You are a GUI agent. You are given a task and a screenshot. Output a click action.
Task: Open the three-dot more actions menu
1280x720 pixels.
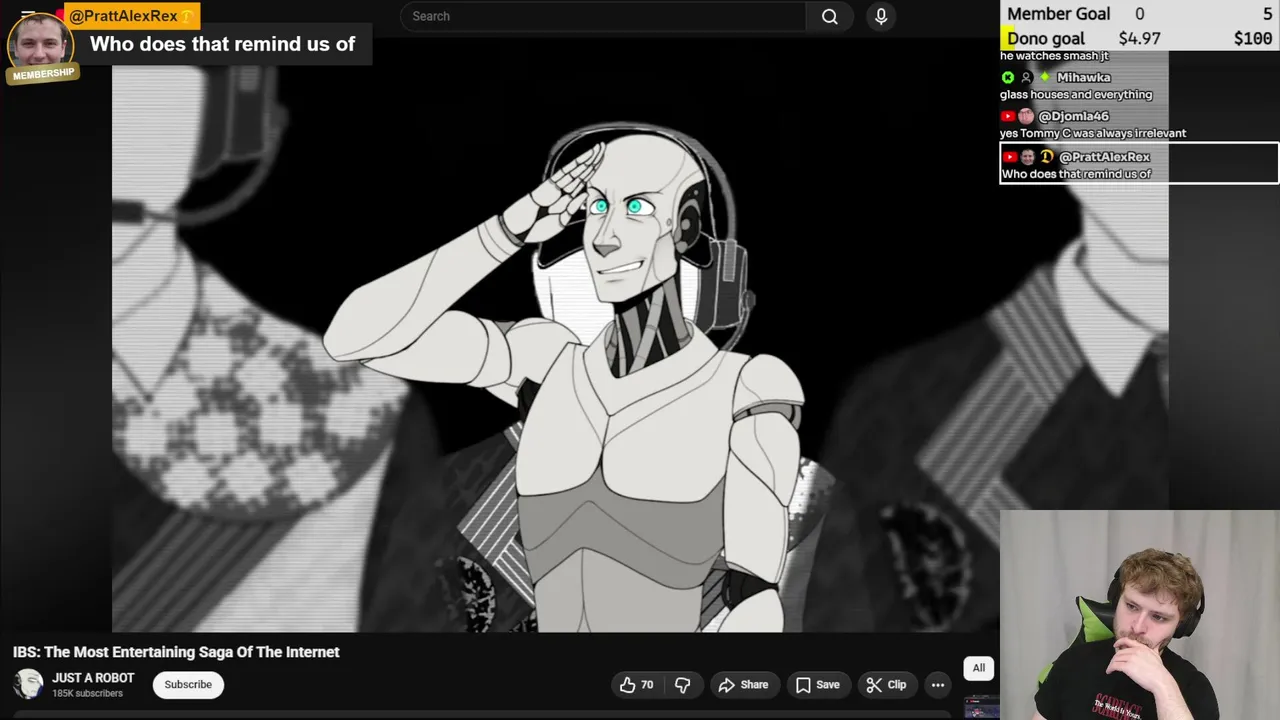click(x=938, y=685)
